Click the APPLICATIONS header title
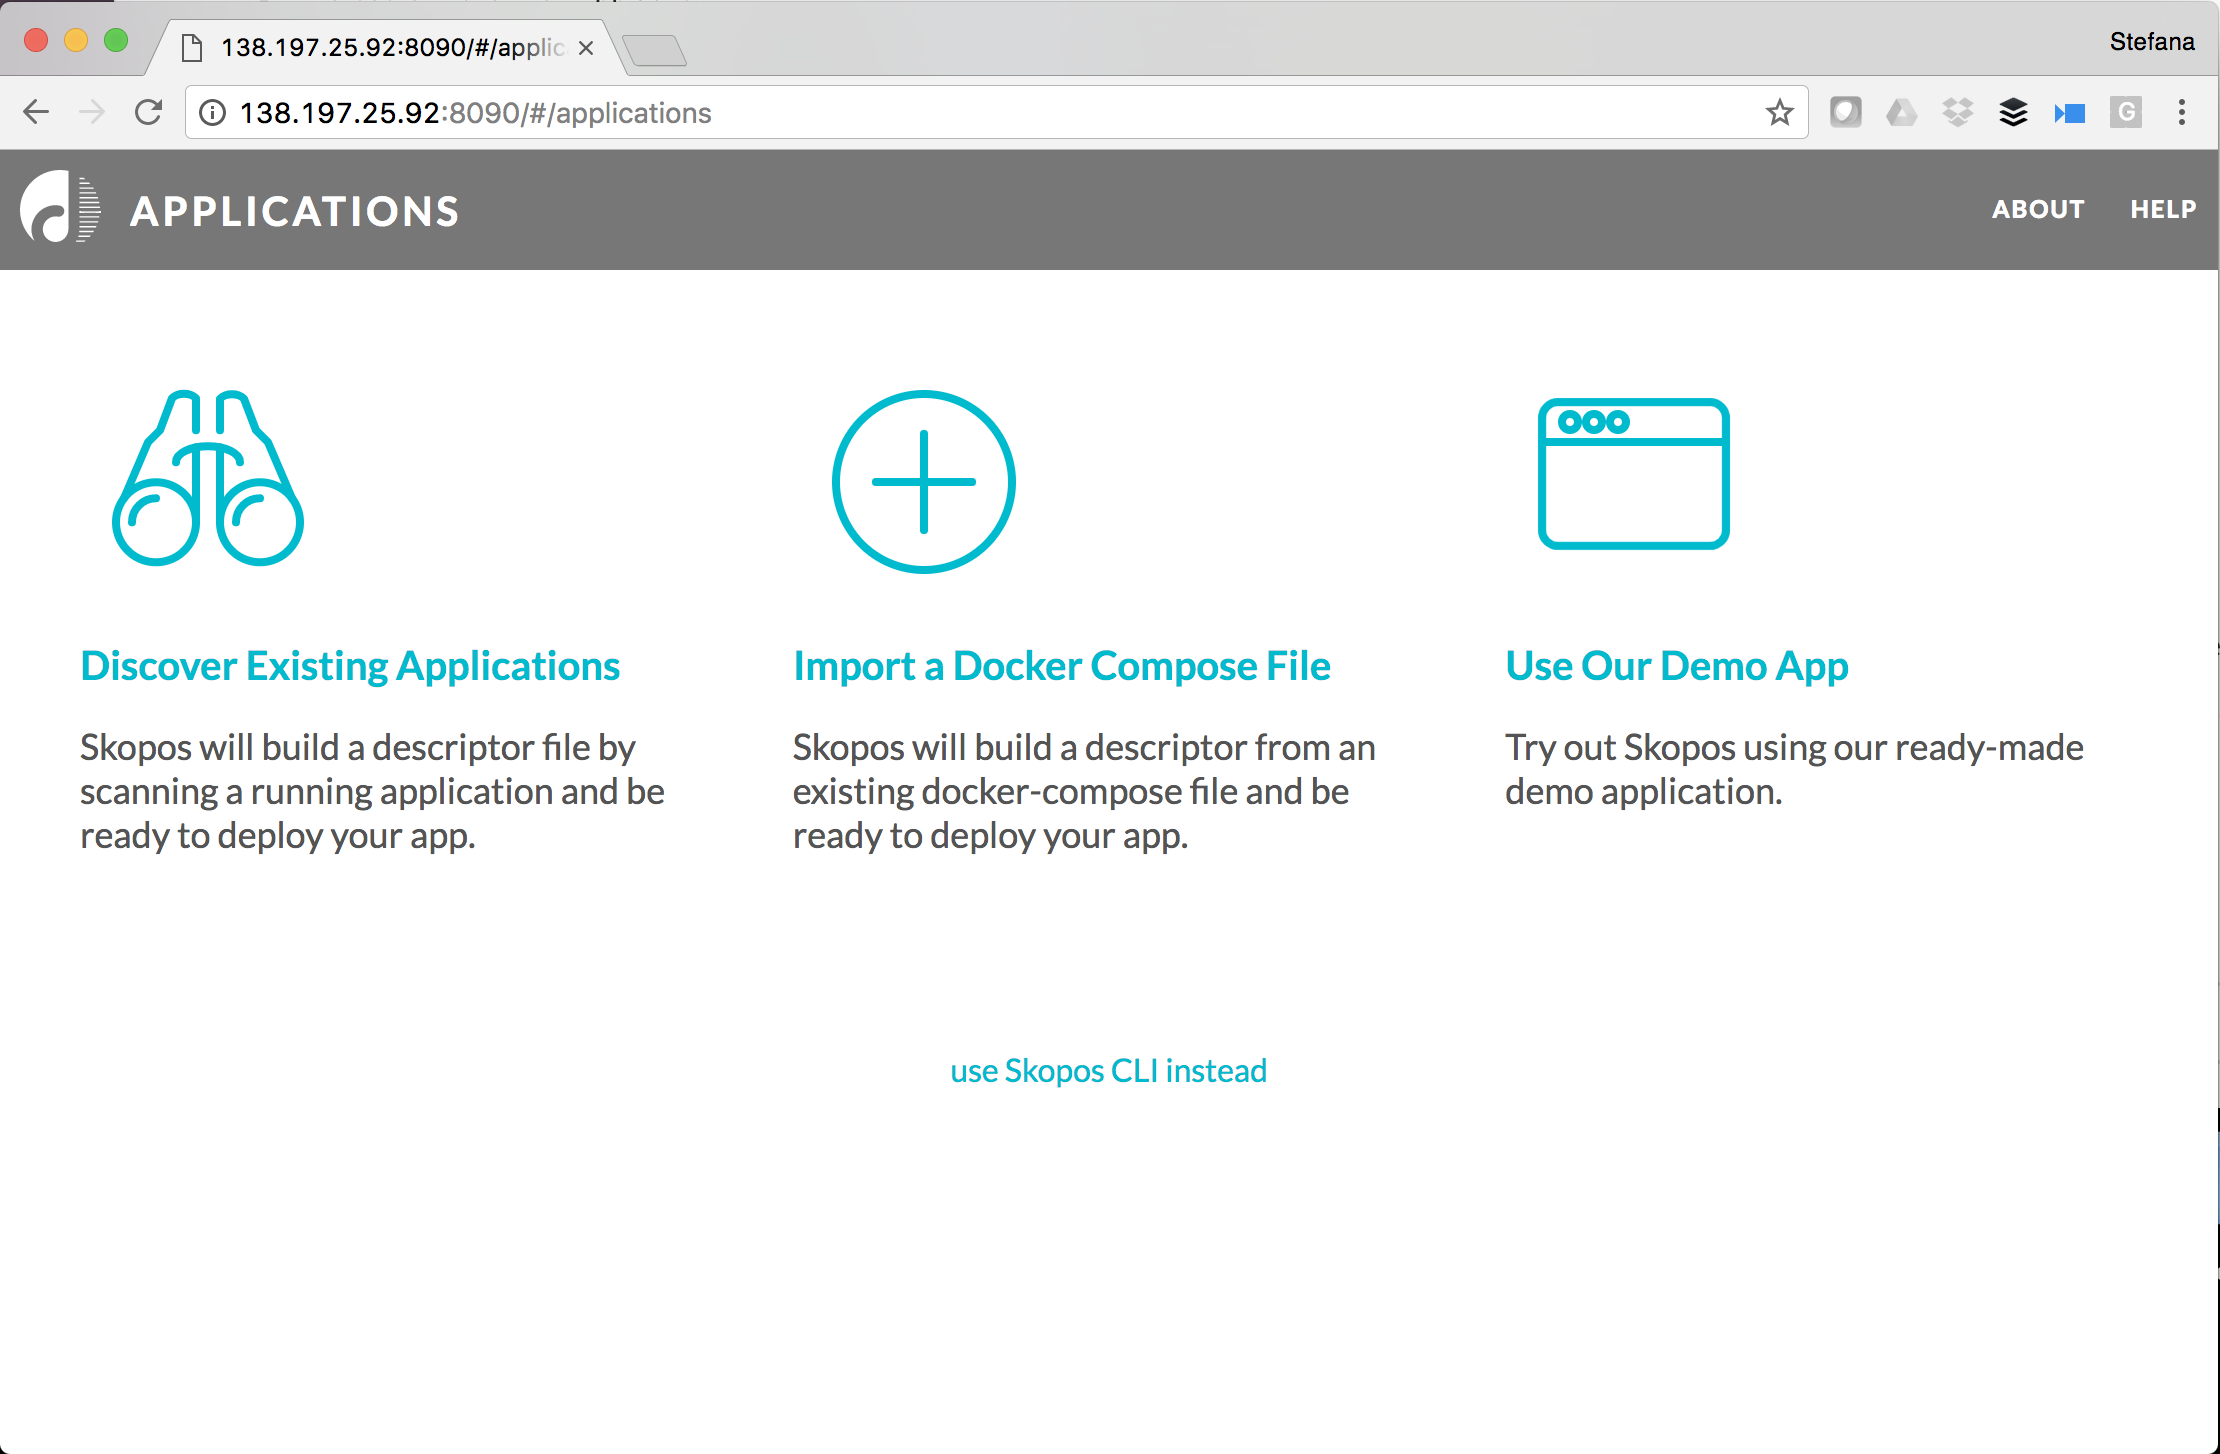This screenshot has height=1454, width=2220. click(x=295, y=211)
